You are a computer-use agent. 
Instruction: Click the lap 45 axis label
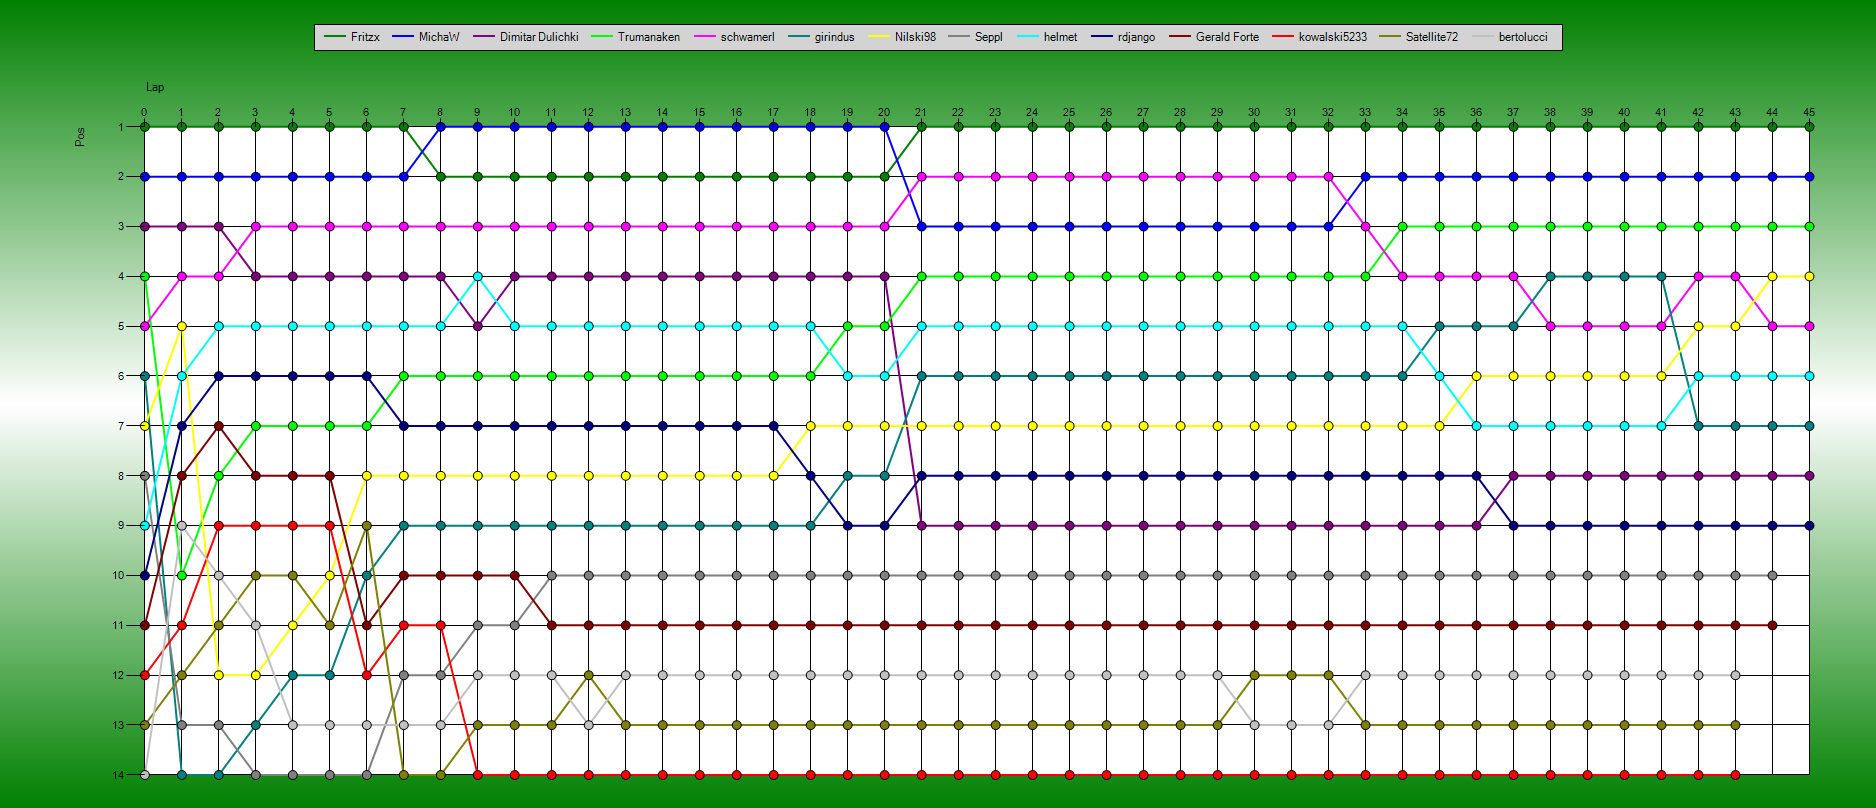[1809, 113]
